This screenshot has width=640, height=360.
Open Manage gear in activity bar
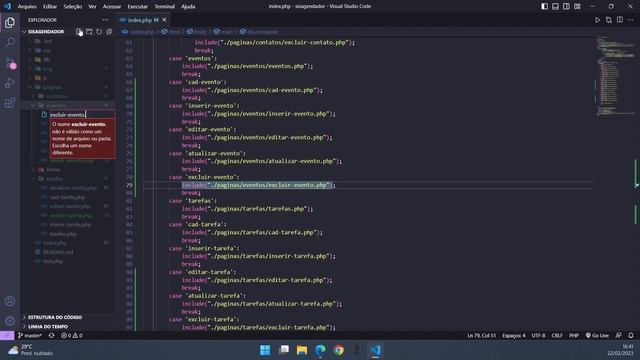[10, 321]
